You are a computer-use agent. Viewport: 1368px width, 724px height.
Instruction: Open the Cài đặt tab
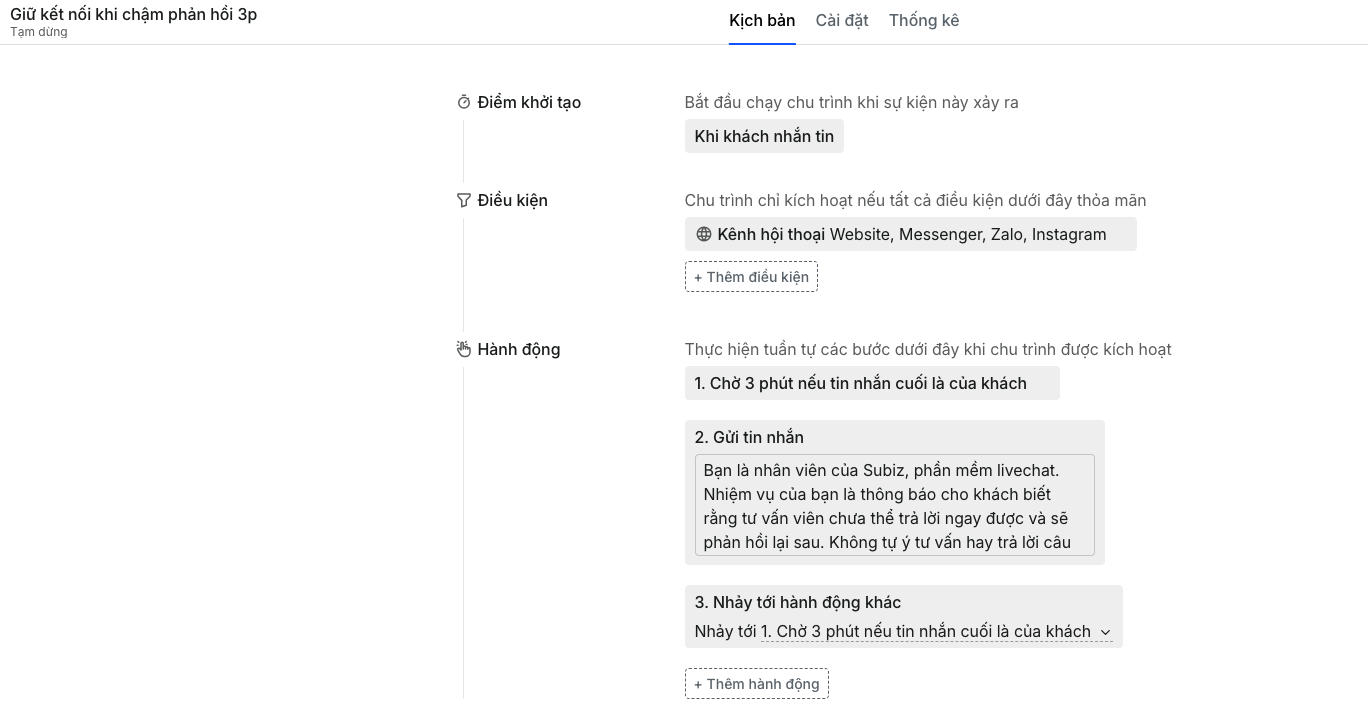842,21
